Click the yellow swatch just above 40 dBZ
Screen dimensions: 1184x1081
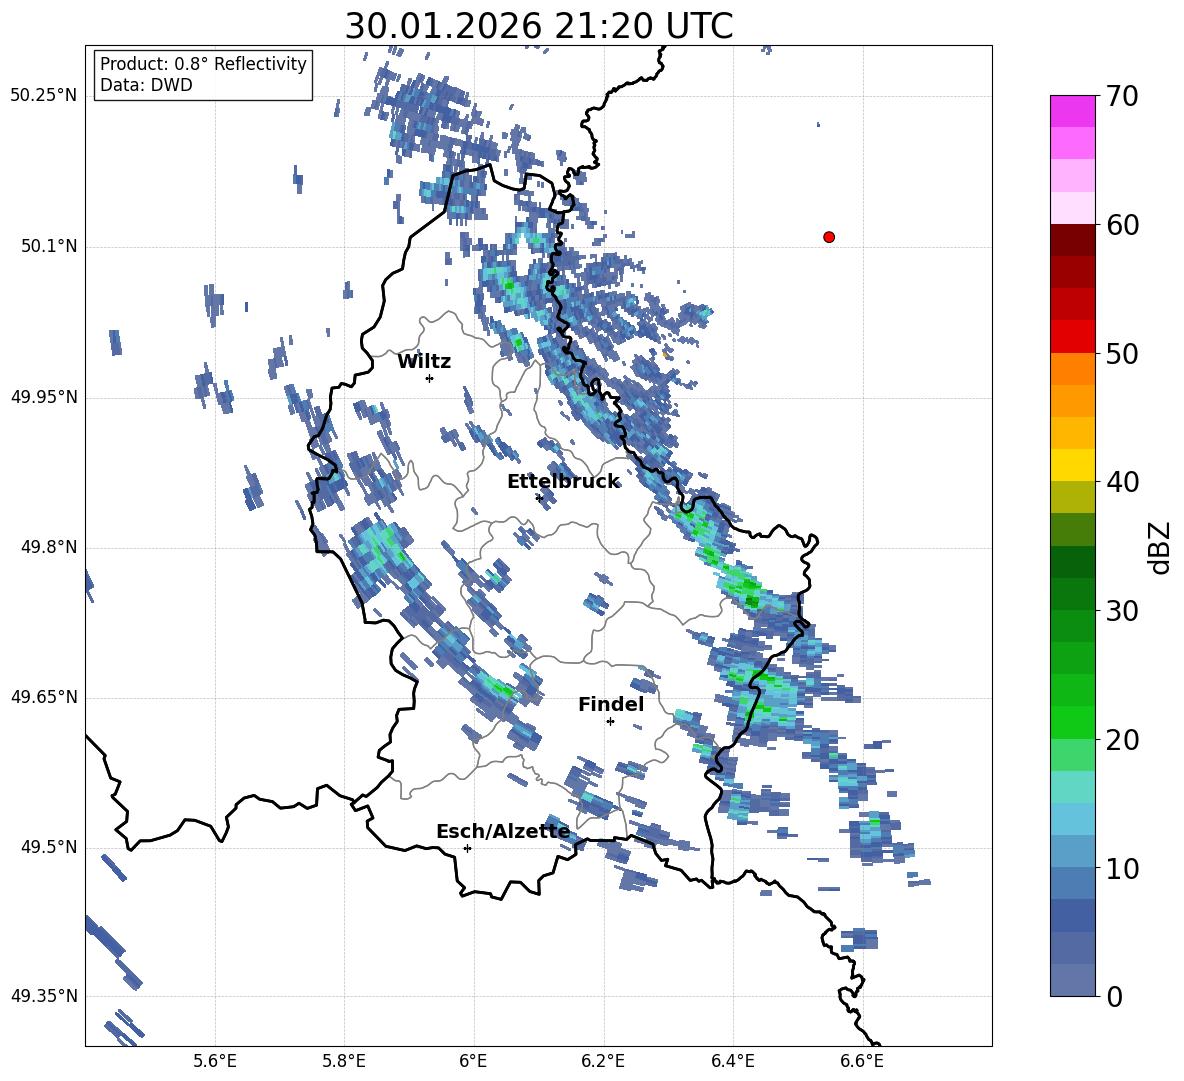click(1073, 465)
